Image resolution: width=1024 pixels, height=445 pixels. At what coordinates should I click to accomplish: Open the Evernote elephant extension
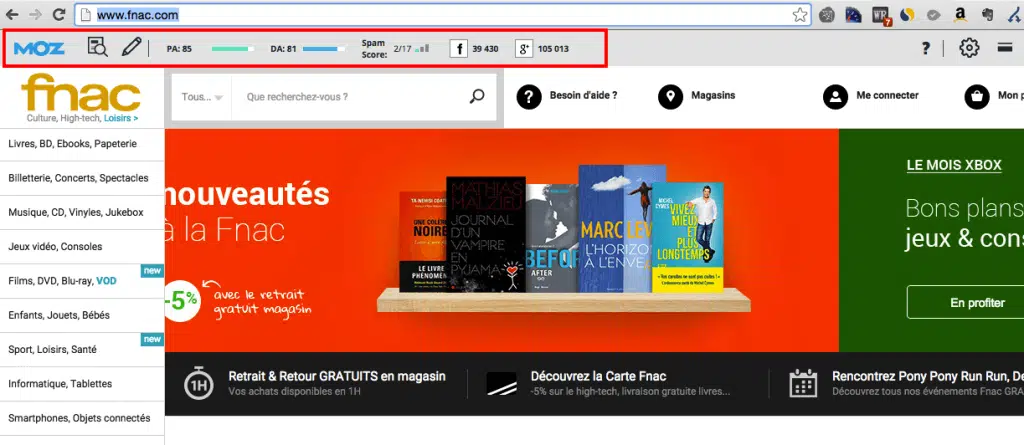pos(987,14)
